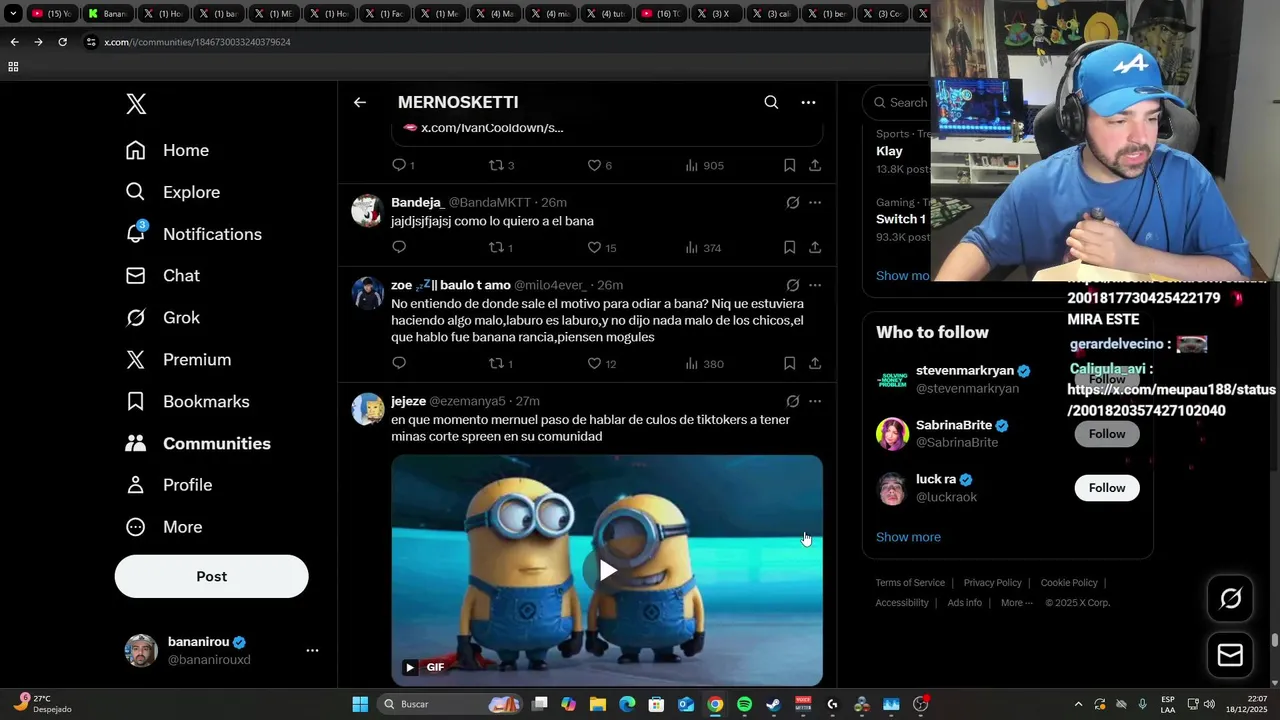Share the Bandeja_ post

coord(815,247)
